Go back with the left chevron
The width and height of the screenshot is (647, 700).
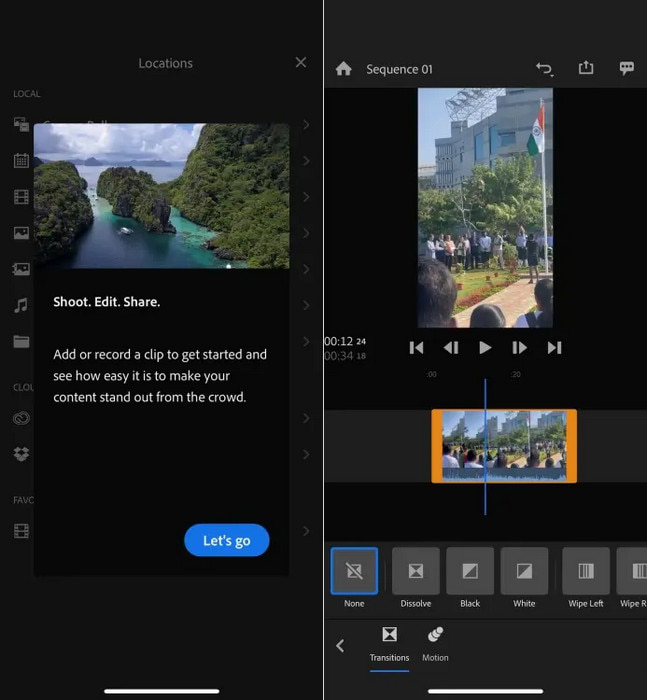pos(340,646)
